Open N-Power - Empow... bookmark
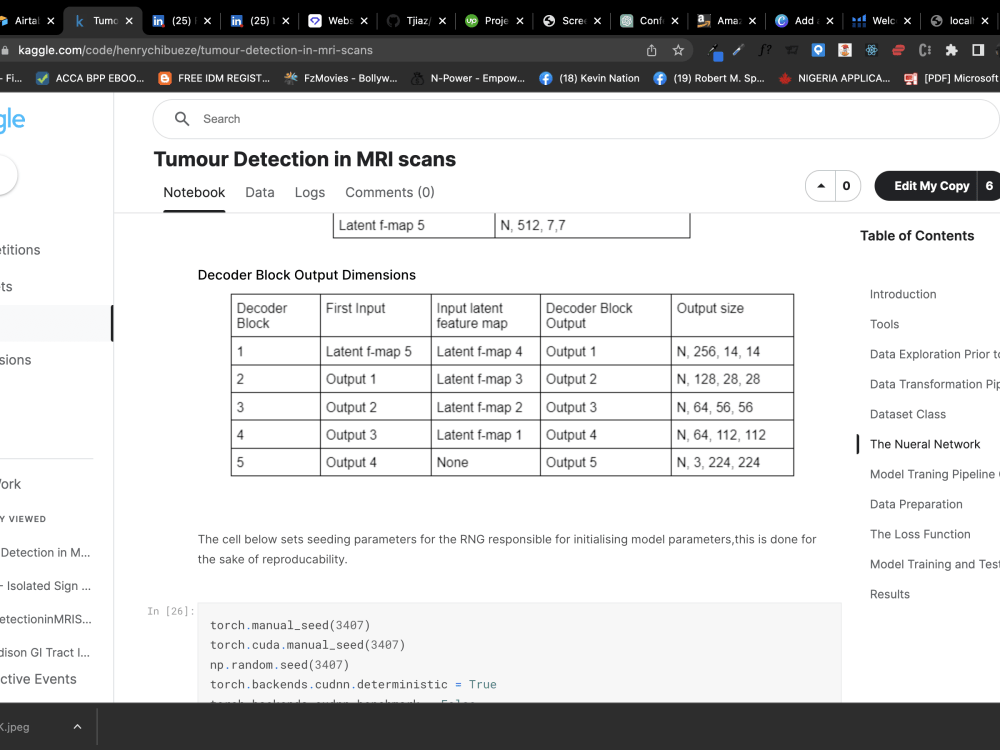1000x750 pixels. pos(468,78)
